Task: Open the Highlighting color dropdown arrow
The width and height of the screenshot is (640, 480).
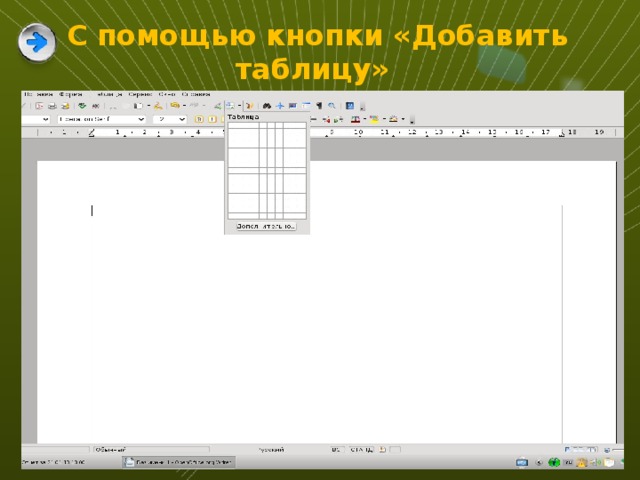Action: click(384, 119)
